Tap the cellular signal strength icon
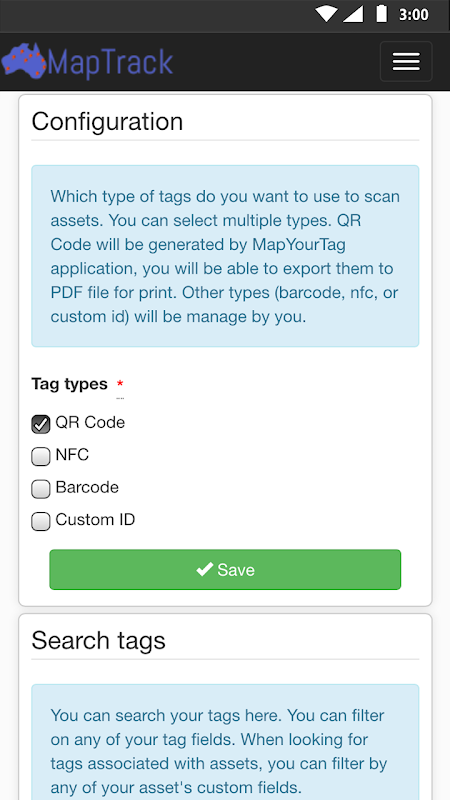The image size is (450, 800). click(x=353, y=14)
